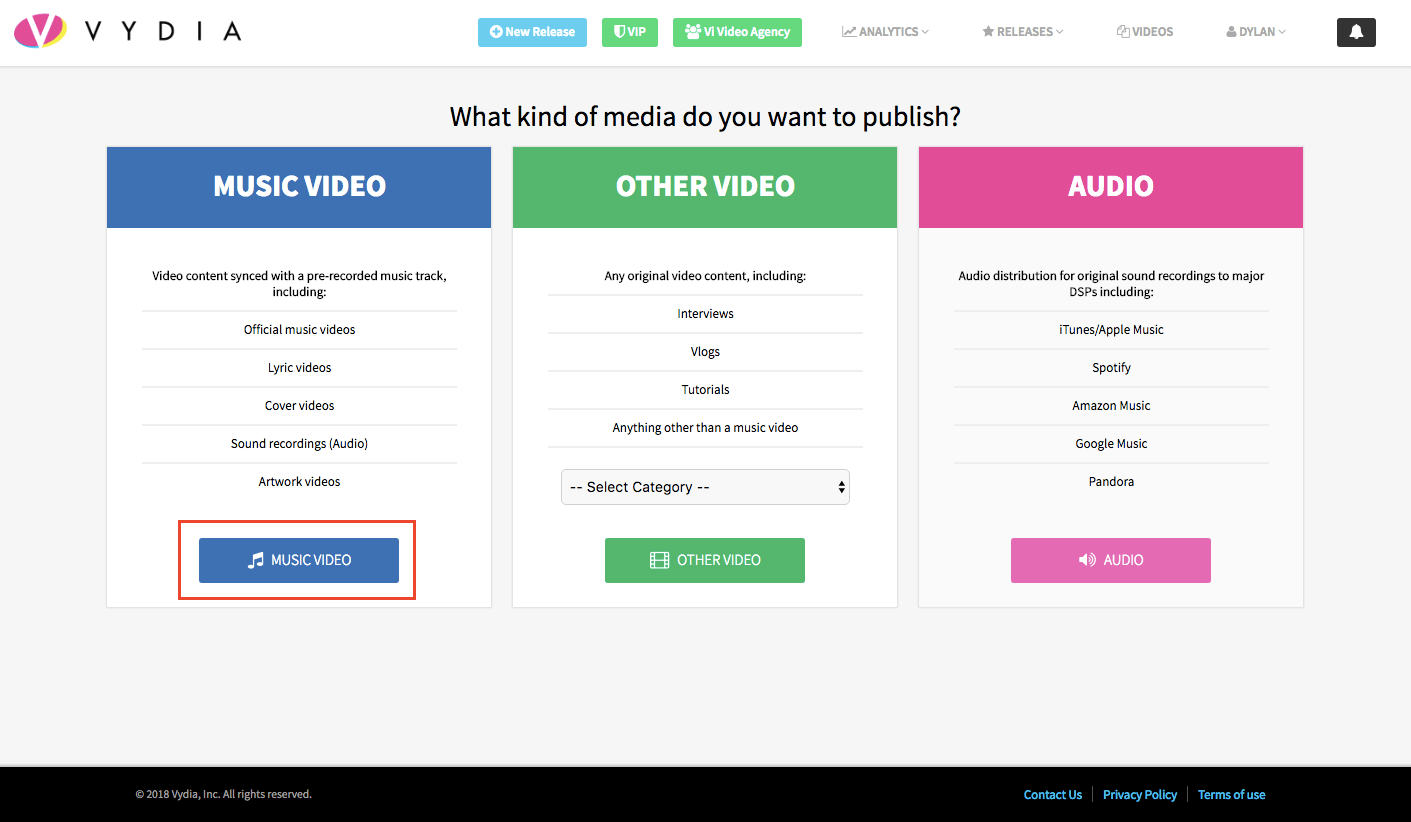Click the Vydia logo

coord(128,31)
